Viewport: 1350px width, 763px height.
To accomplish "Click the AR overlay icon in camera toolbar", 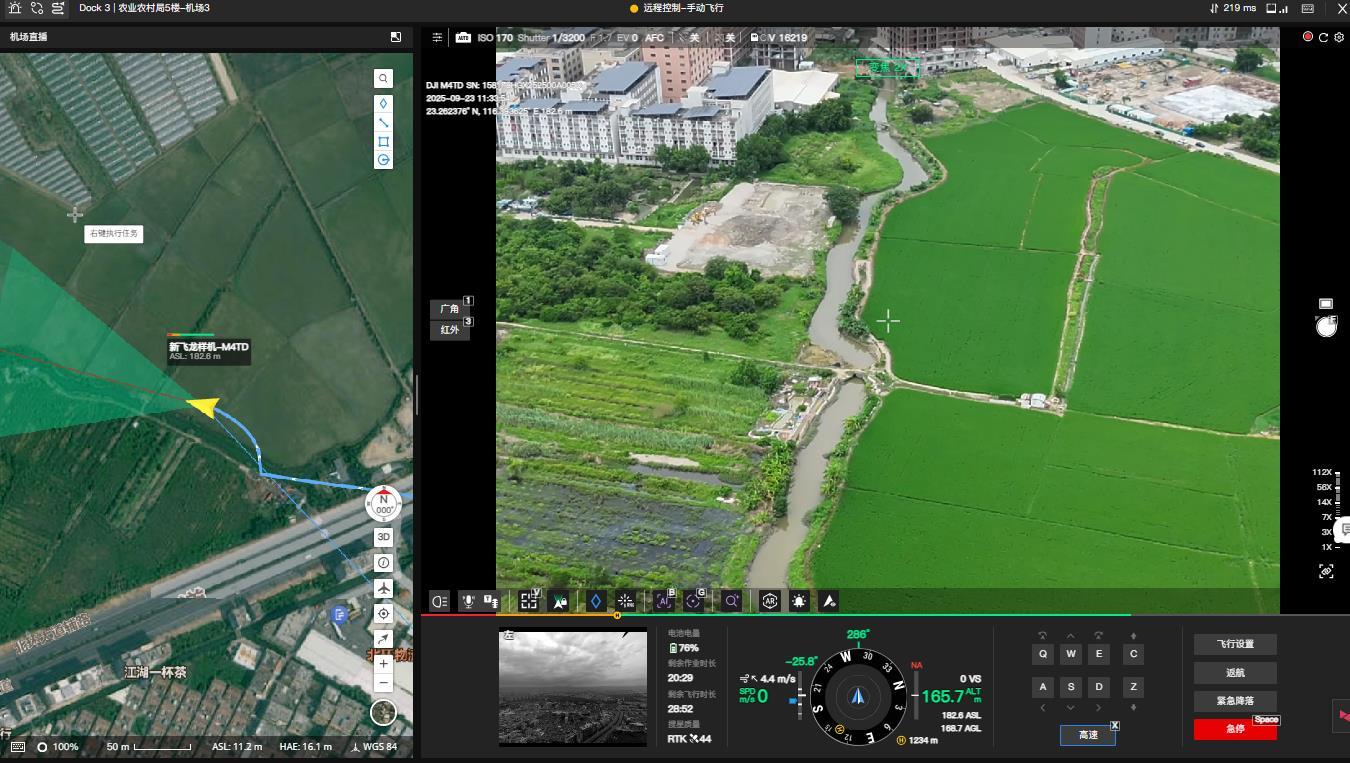I will pos(770,601).
